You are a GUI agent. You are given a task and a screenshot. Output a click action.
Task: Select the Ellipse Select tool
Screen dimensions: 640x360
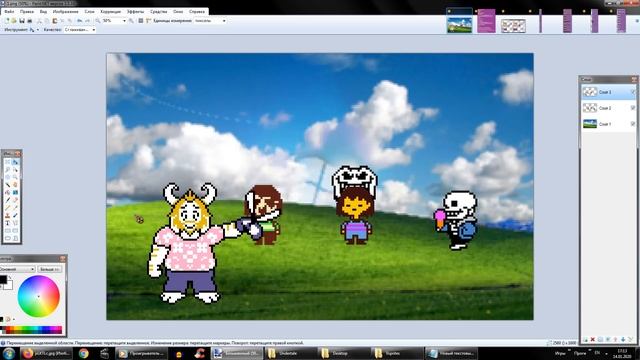pos(7,177)
